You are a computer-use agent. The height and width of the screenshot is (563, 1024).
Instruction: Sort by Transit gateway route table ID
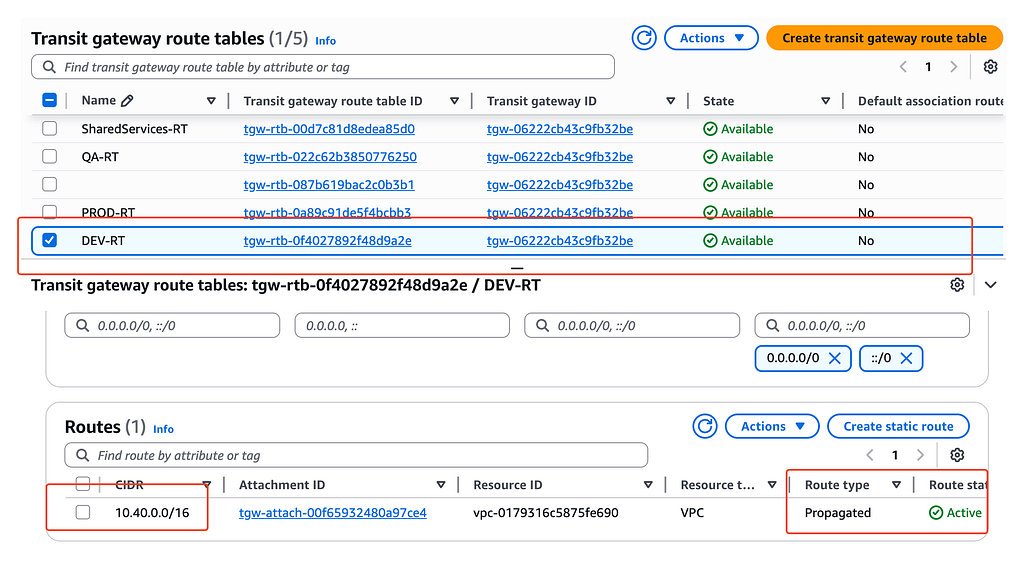[x=455, y=101]
